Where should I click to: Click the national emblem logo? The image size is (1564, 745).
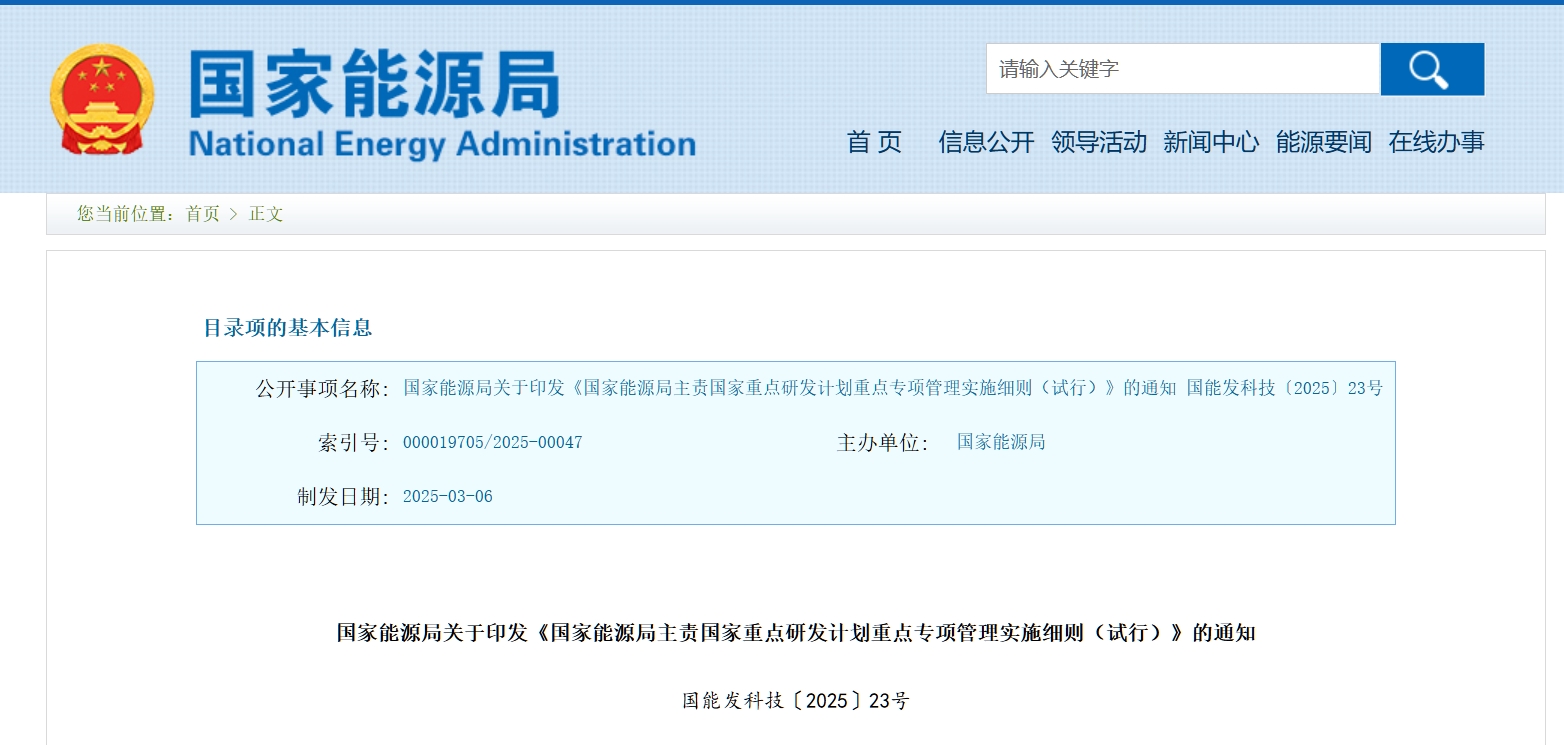[x=102, y=100]
